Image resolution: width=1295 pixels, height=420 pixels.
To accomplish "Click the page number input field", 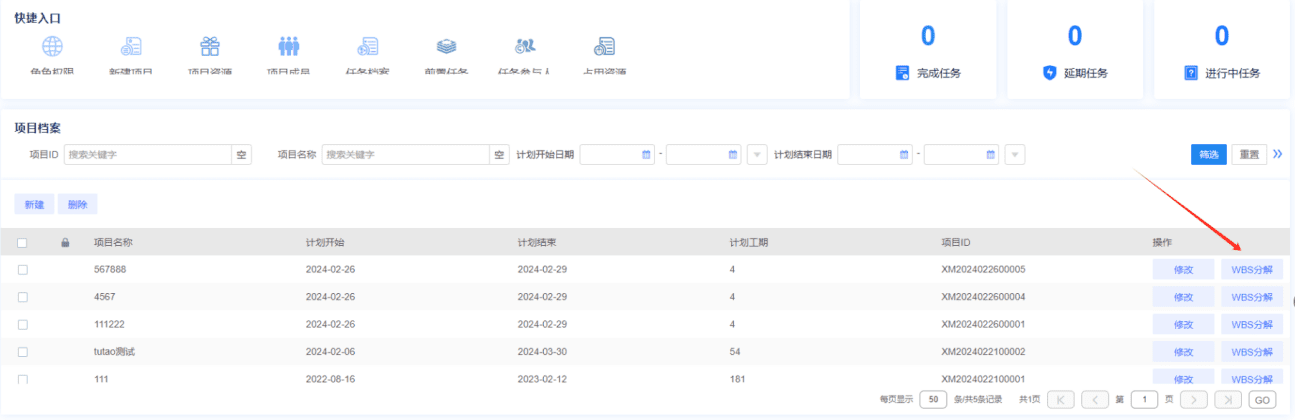I will tap(1143, 399).
